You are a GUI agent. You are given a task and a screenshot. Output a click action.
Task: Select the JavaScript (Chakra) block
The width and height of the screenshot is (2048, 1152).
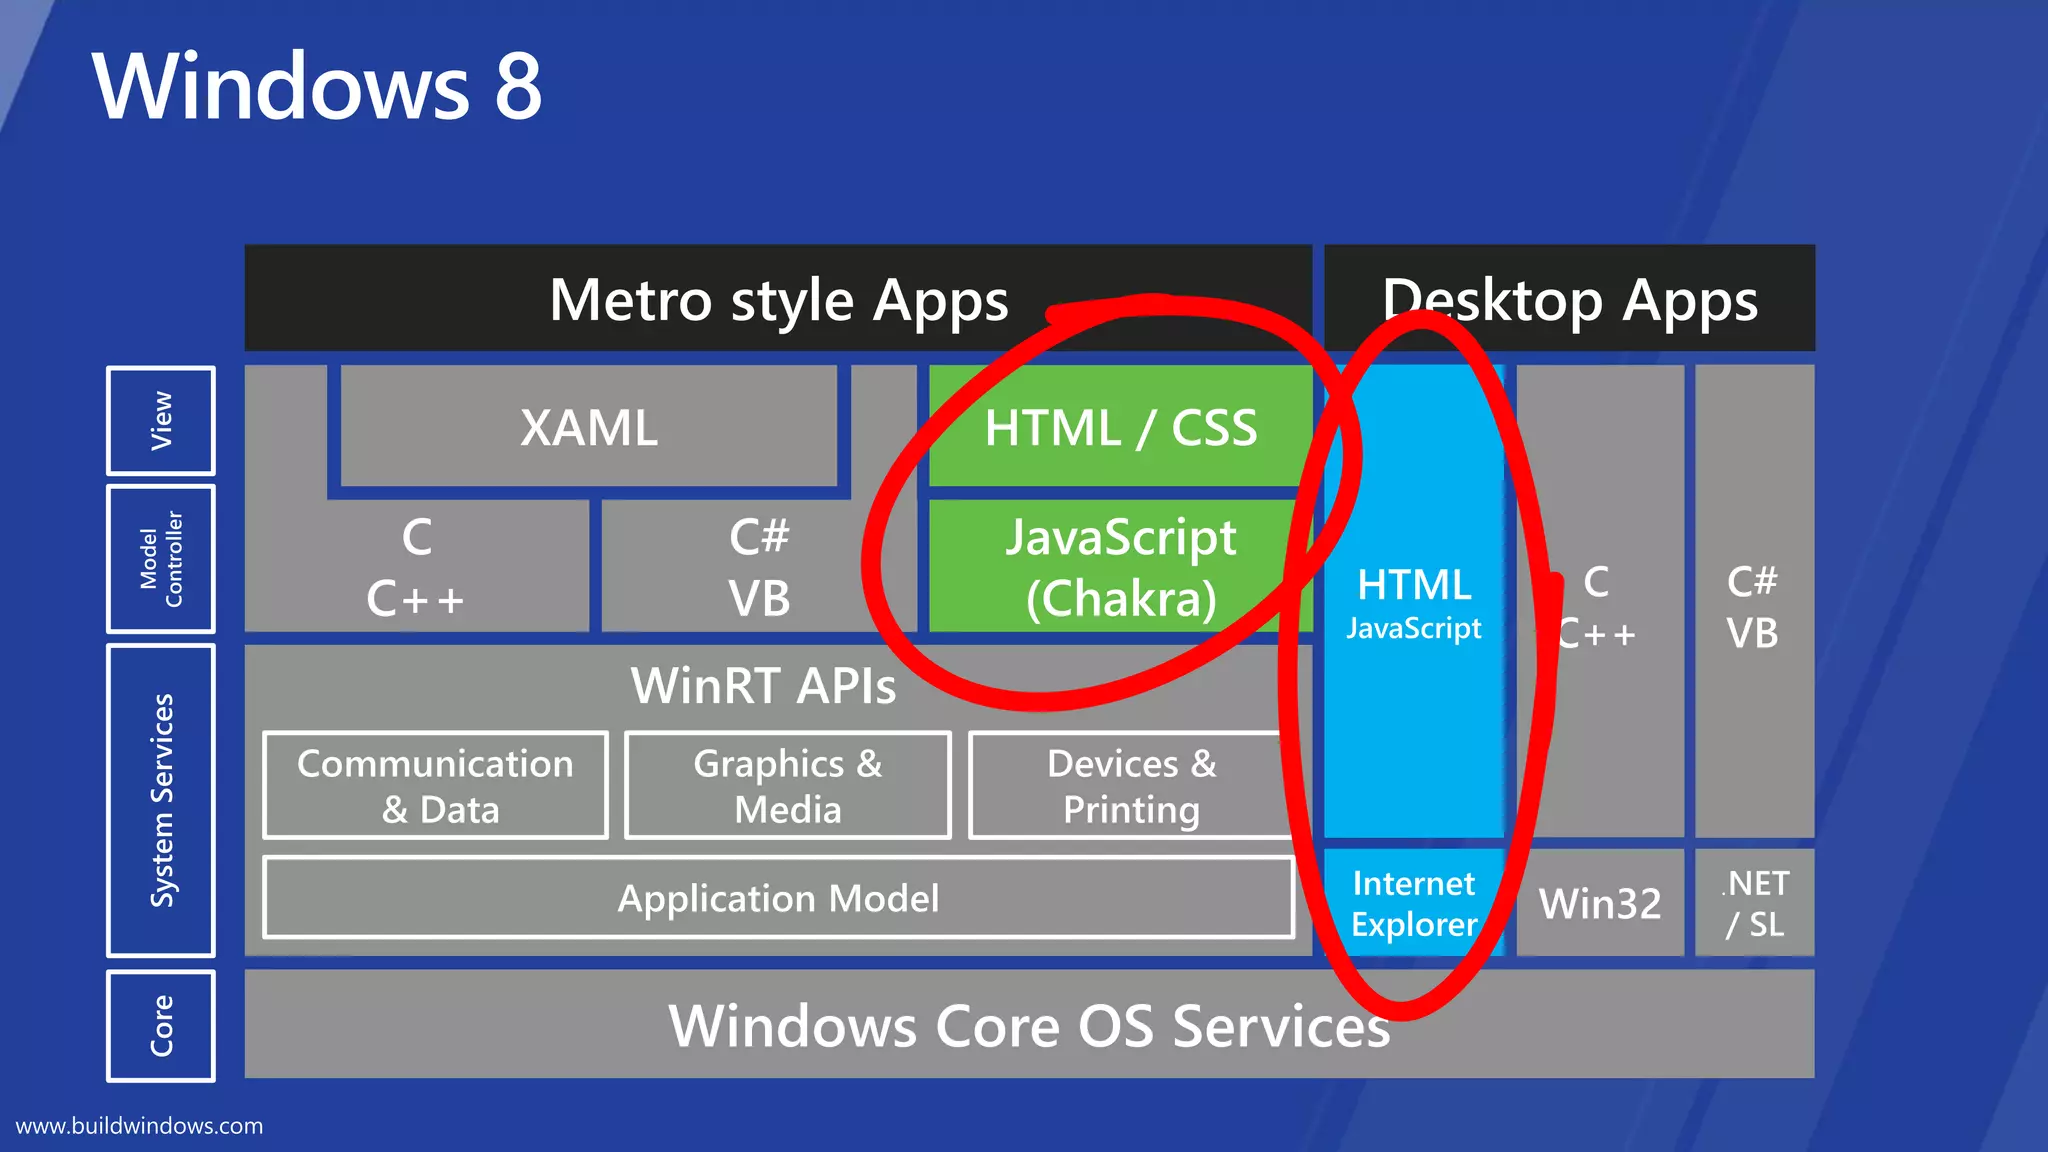(1121, 566)
